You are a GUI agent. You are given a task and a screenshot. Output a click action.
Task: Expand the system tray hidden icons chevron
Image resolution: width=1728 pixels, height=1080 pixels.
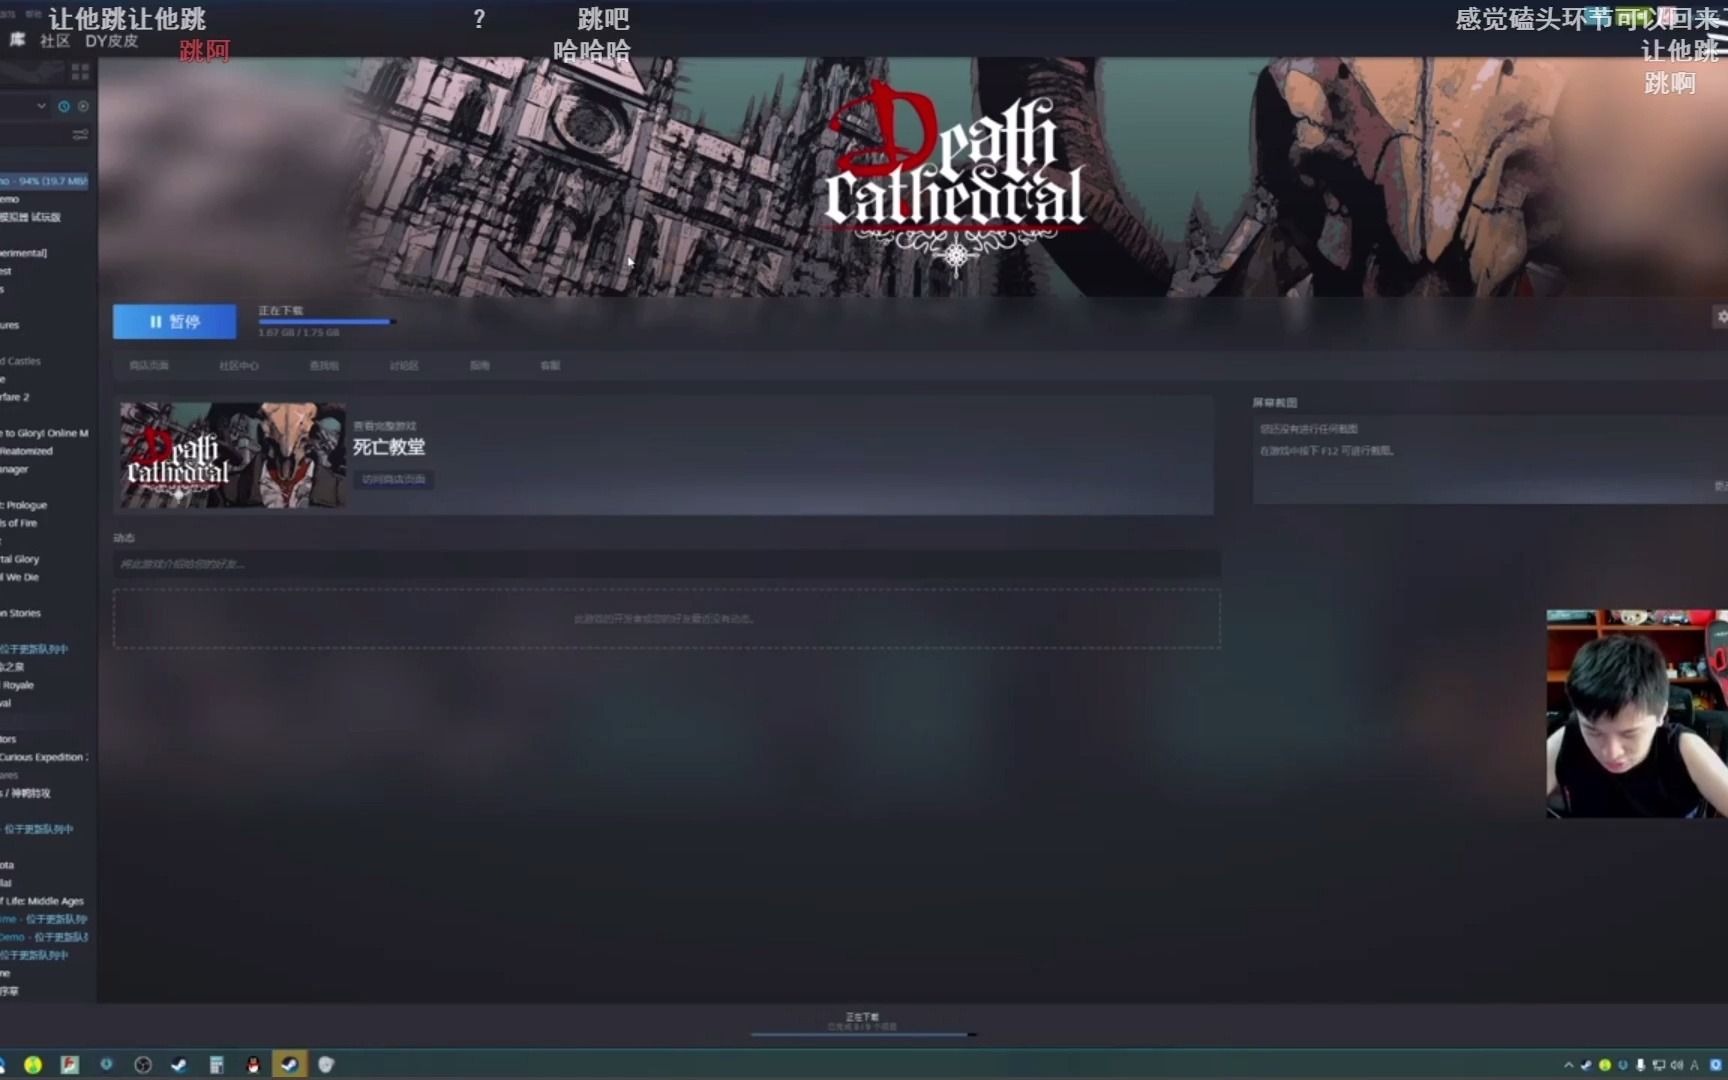pyautogui.click(x=1568, y=1065)
